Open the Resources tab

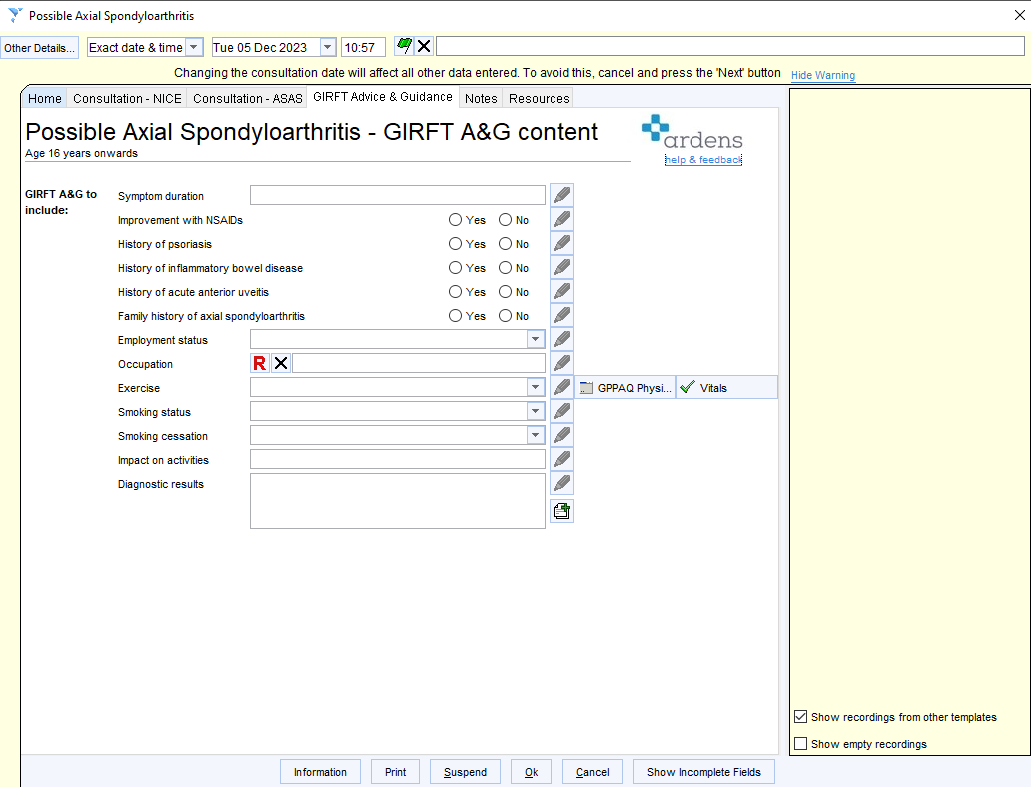[539, 99]
